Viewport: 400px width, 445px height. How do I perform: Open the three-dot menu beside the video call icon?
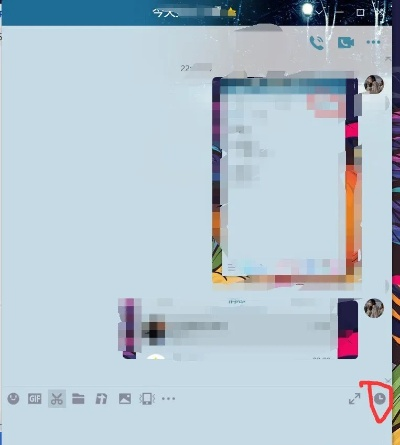click(373, 42)
